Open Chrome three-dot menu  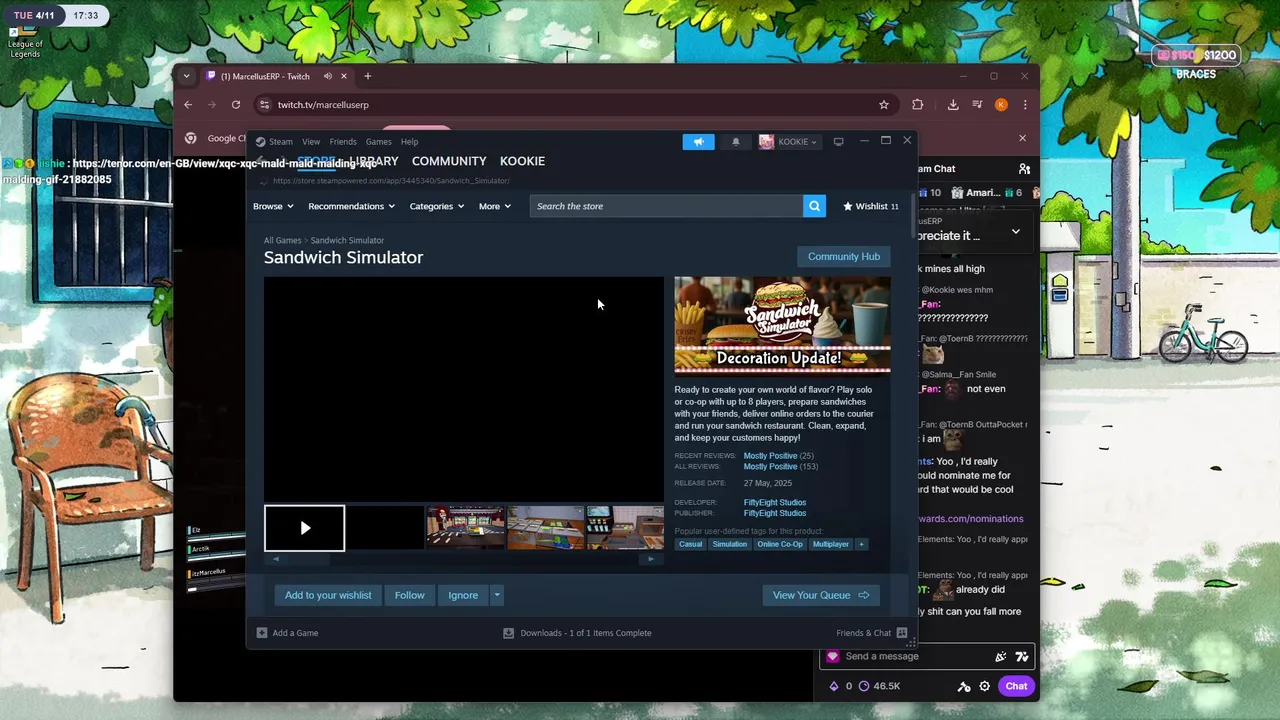pos(1025,105)
